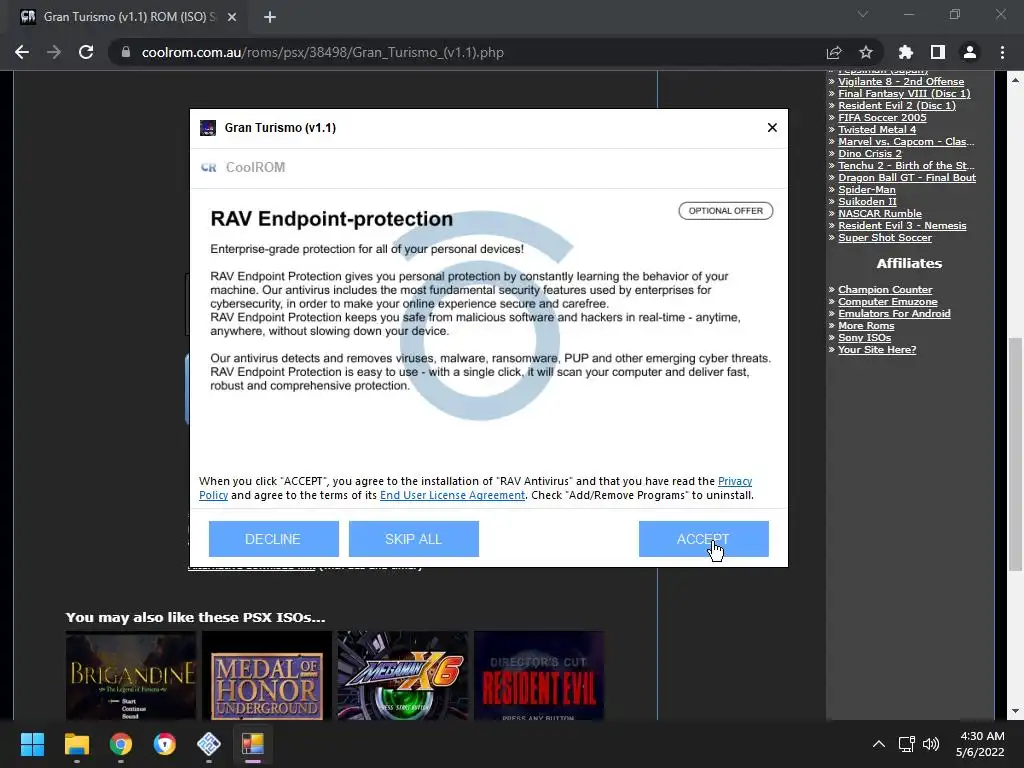
Task: Go back to the previous page
Action: click(x=22, y=52)
